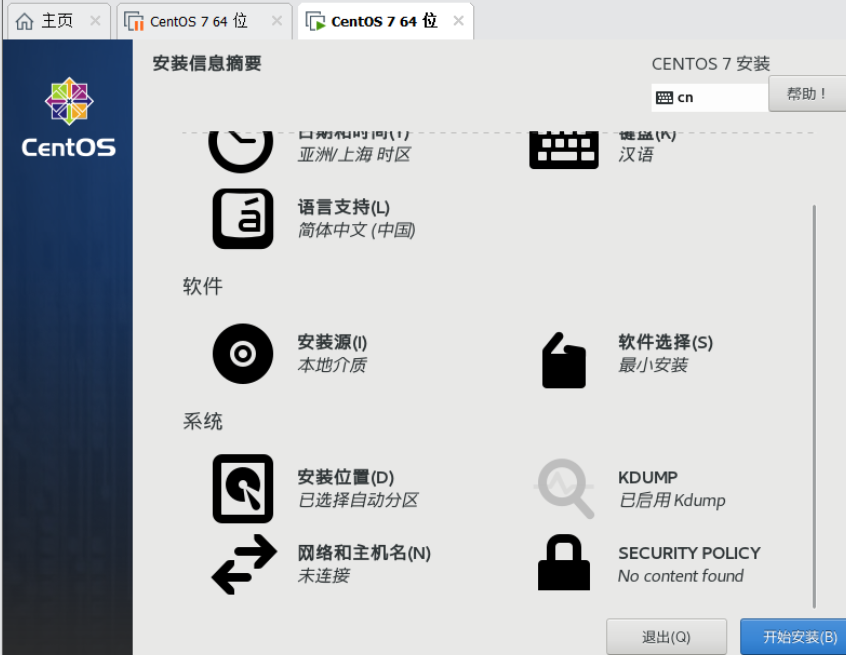
Task: Open date and time clock icon
Action: coord(241,151)
